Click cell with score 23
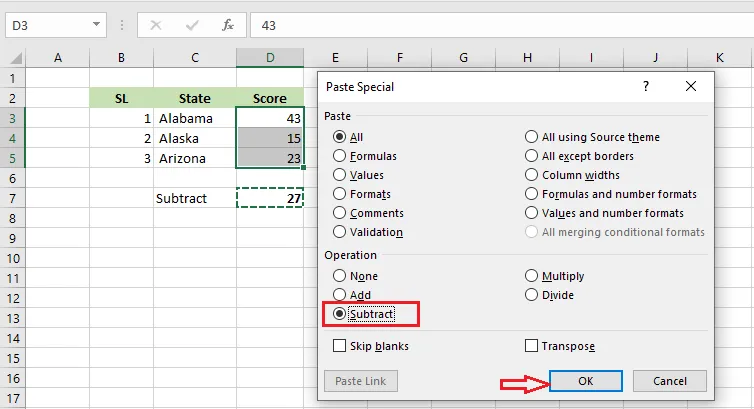This screenshot has height=409, width=754. (x=270, y=159)
